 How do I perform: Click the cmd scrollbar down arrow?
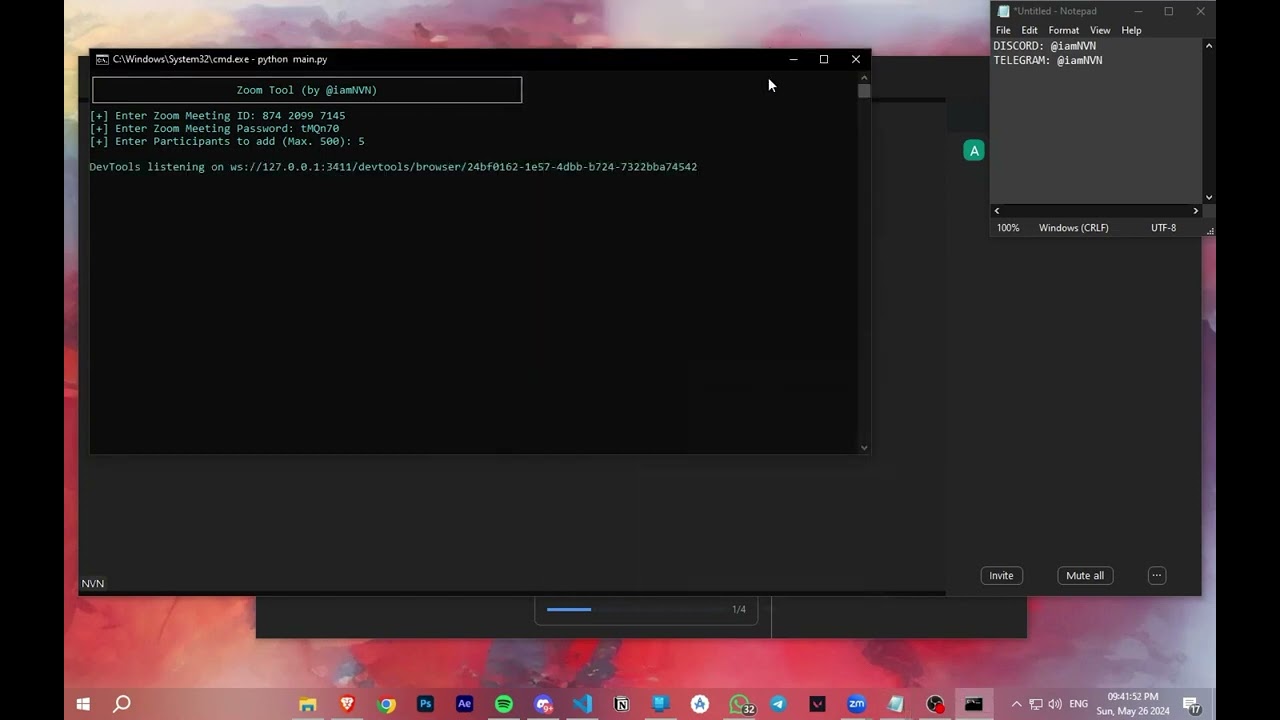[x=864, y=448]
